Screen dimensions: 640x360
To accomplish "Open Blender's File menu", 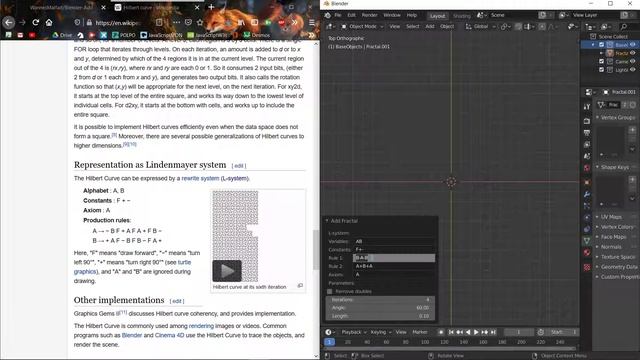I will (338, 16).
